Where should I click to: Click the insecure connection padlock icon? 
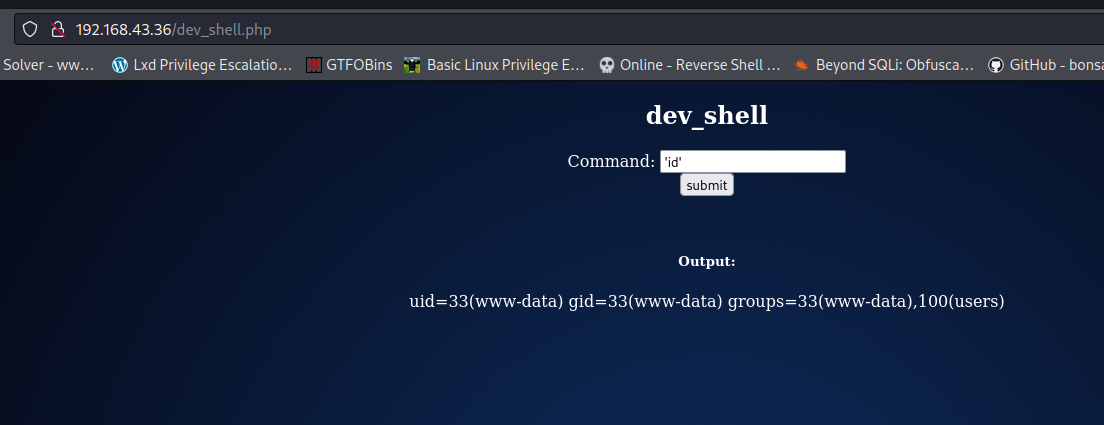(57, 30)
